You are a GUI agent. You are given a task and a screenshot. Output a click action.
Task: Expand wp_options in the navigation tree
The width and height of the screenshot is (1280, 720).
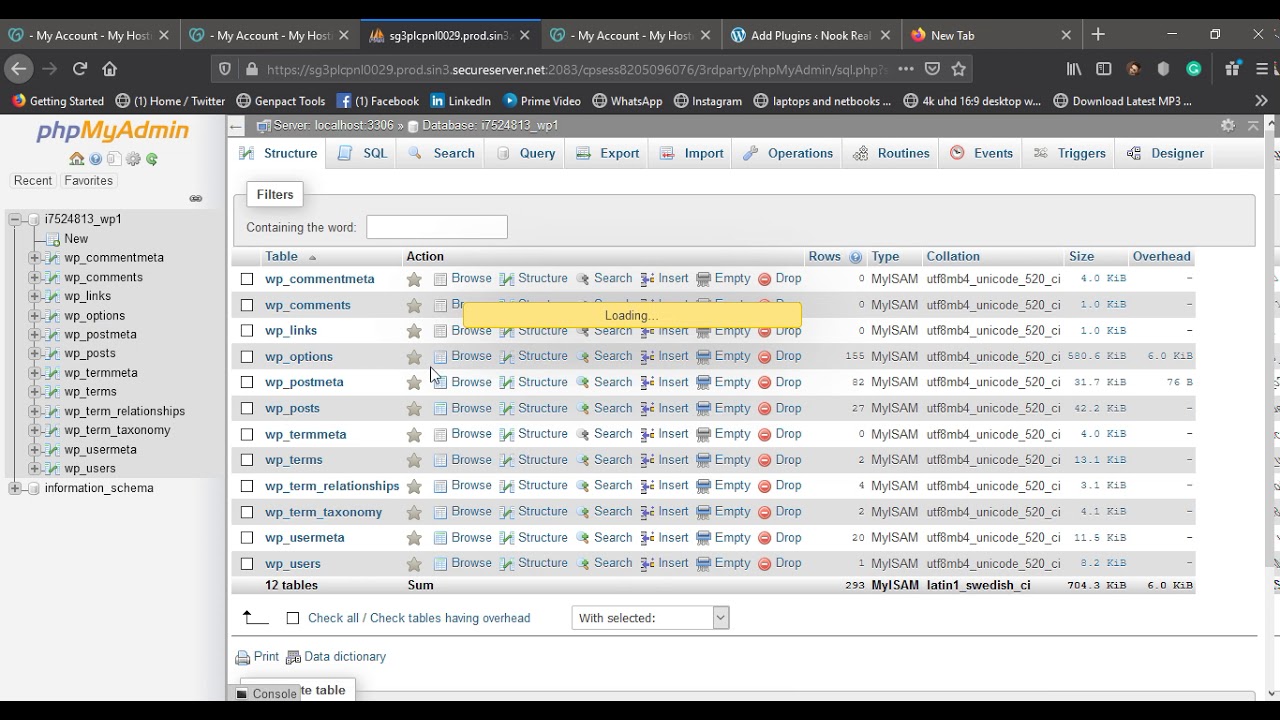click(x=34, y=316)
